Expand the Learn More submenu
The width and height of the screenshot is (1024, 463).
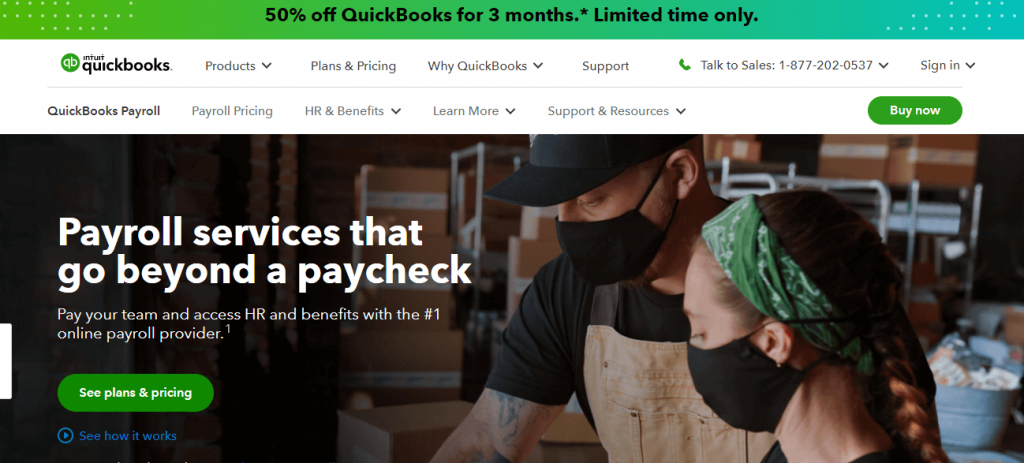(x=474, y=111)
